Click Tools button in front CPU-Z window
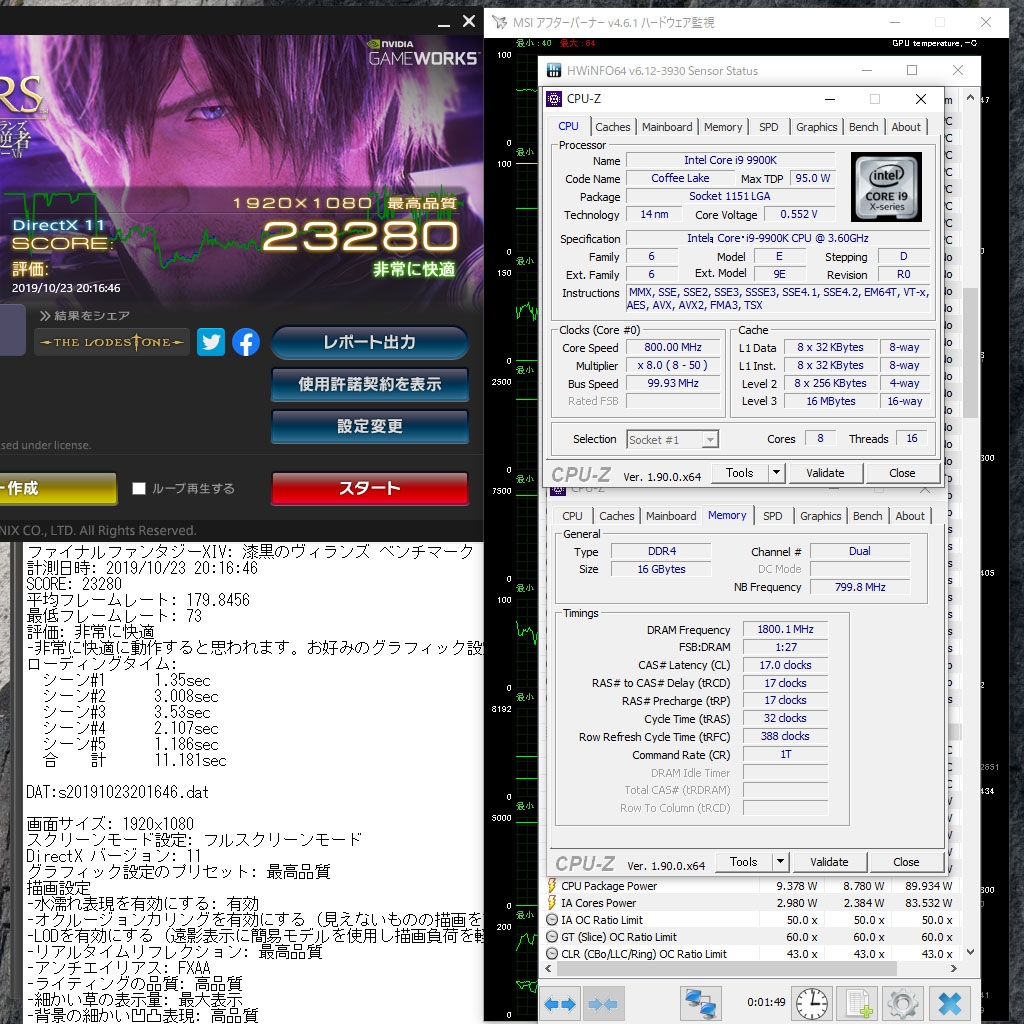Screen dimensions: 1024x1024 [739, 472]
